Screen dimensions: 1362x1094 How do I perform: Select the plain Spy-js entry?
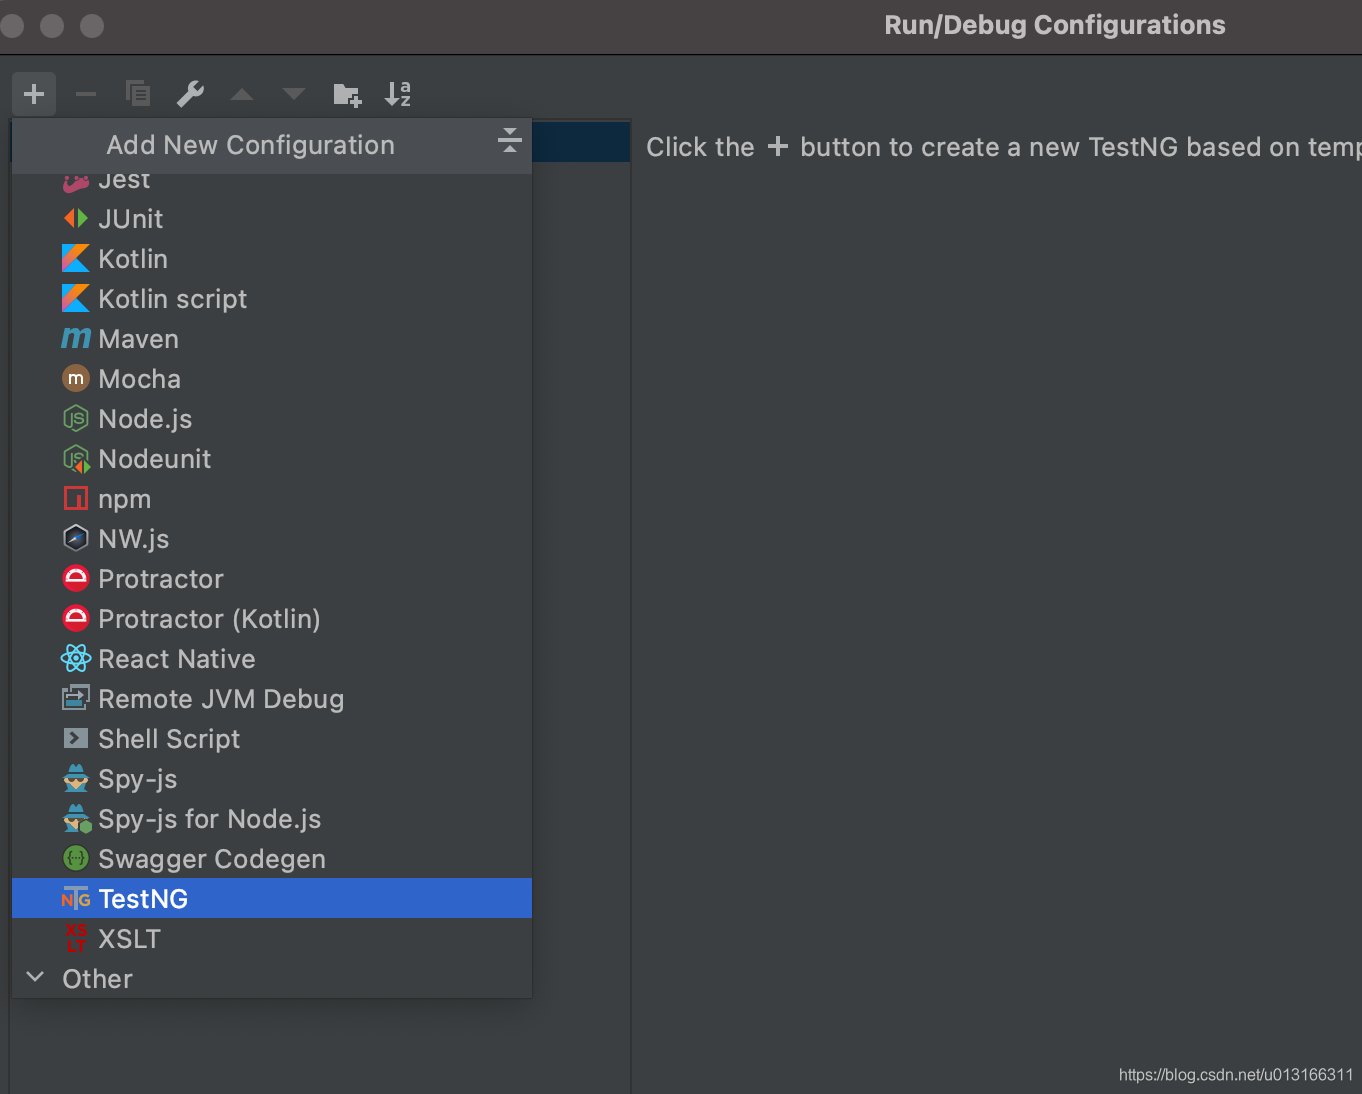[272, 778]
